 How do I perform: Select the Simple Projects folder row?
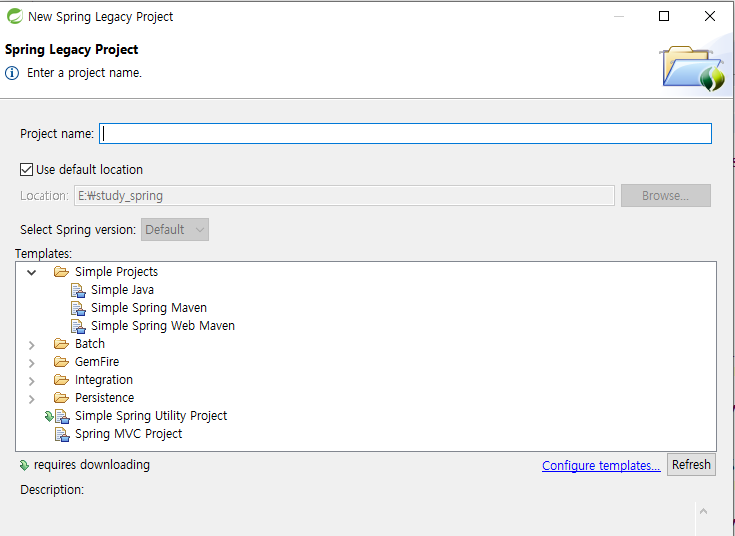coord(116,272)
